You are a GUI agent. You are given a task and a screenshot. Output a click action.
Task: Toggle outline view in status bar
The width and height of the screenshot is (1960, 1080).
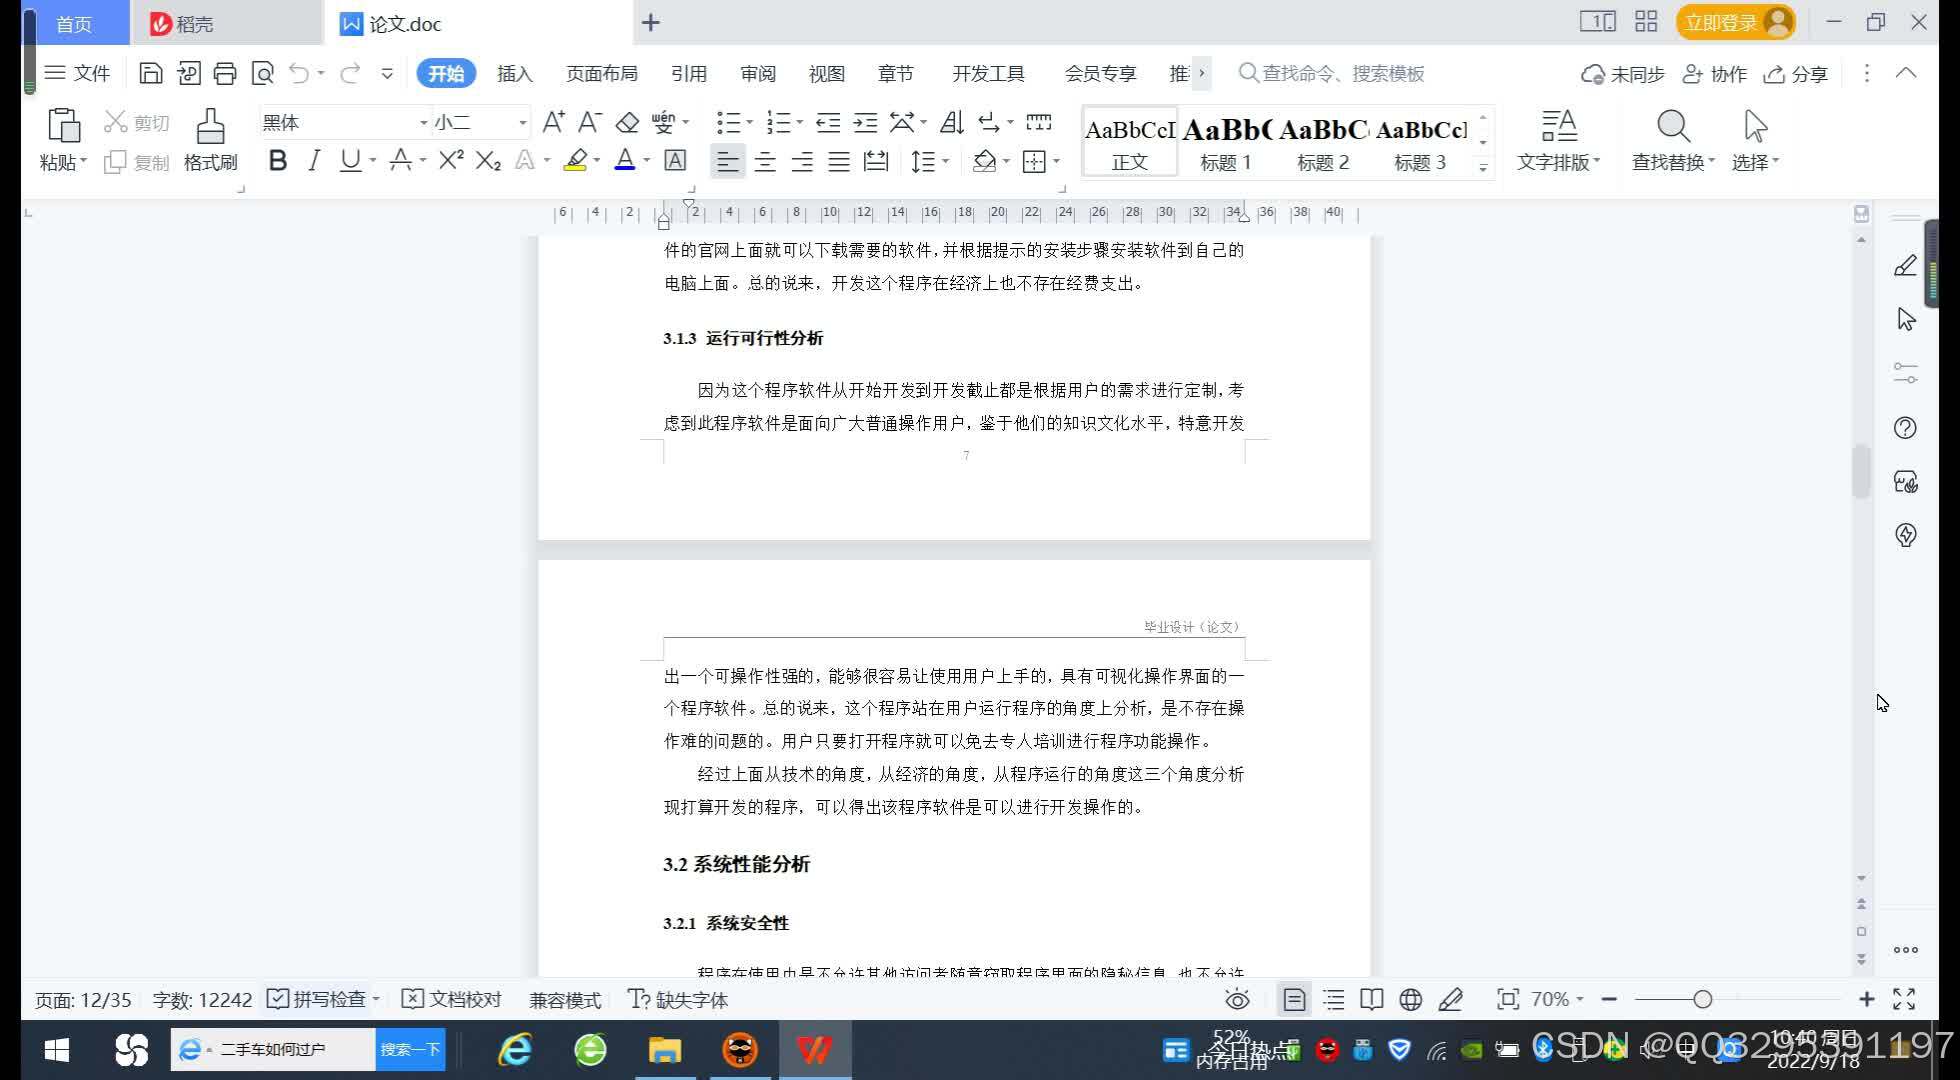pyautogui.click(x=1333, y=999)
